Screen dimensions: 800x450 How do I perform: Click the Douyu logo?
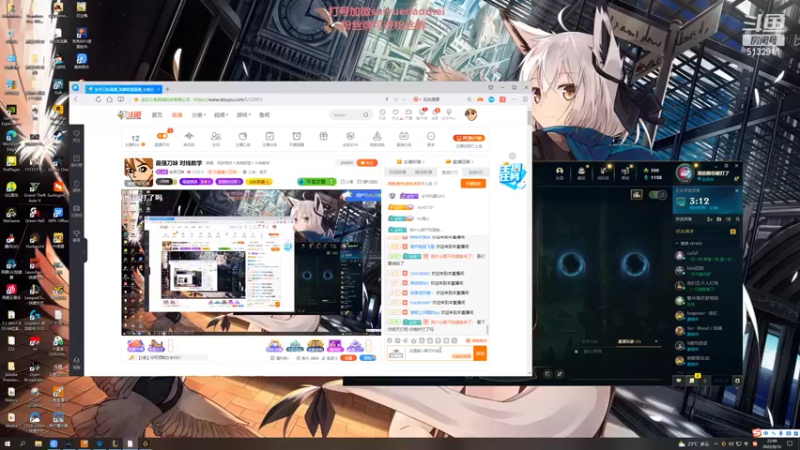[x=129, y=115]
